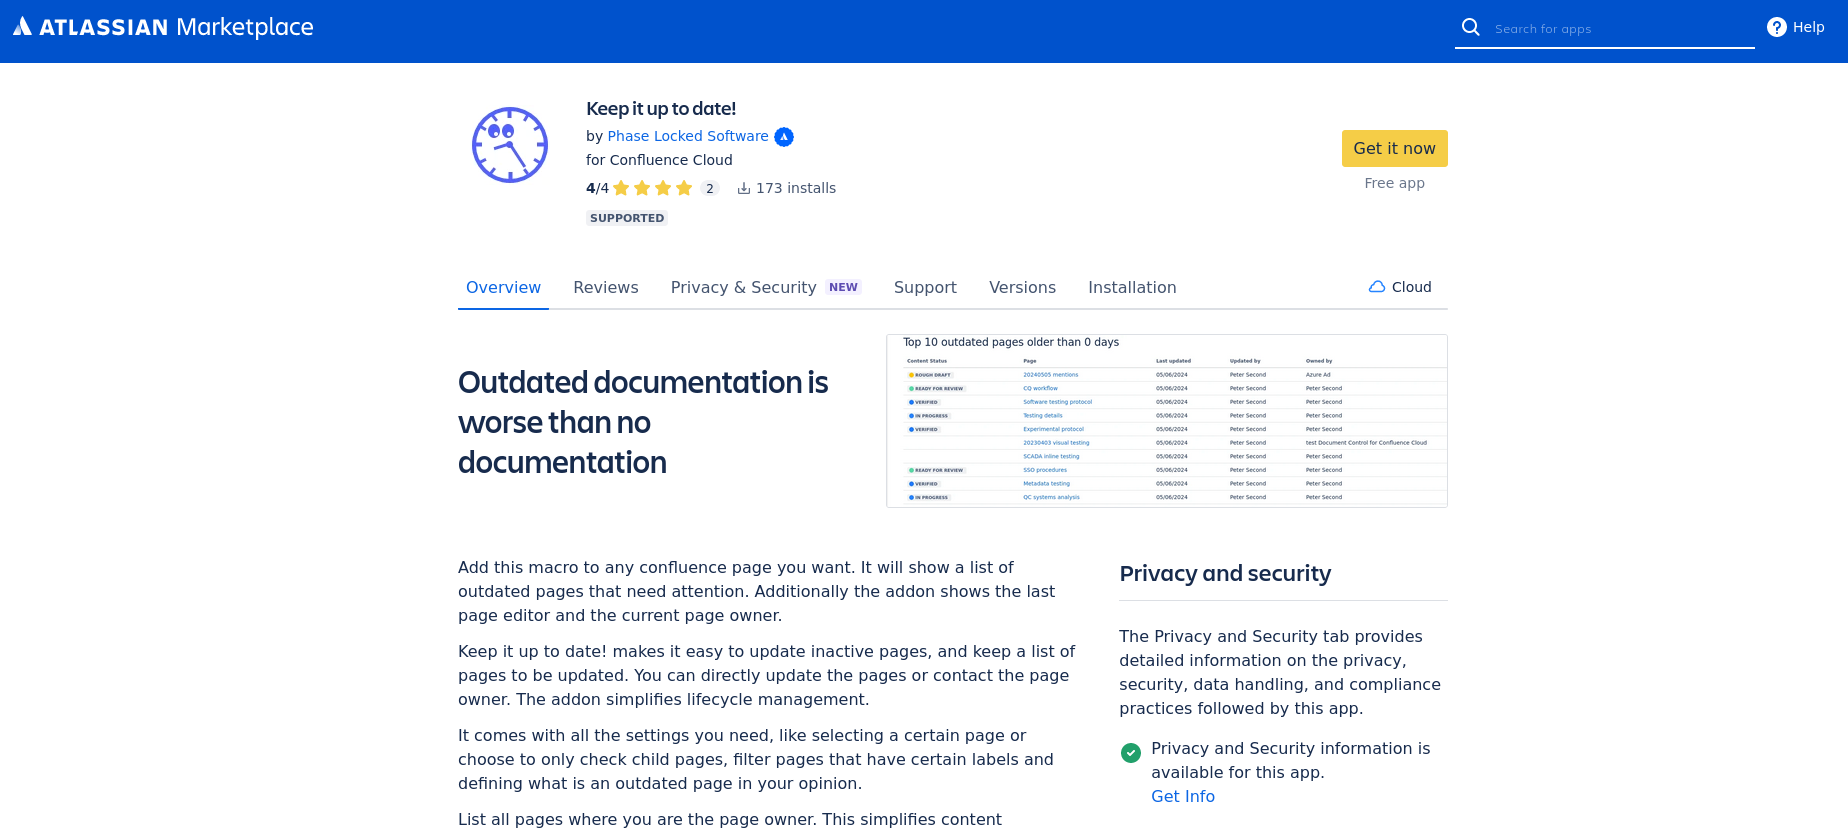Focus the Search for apps field
1848x834 pixels.
tap(1620, 29)
